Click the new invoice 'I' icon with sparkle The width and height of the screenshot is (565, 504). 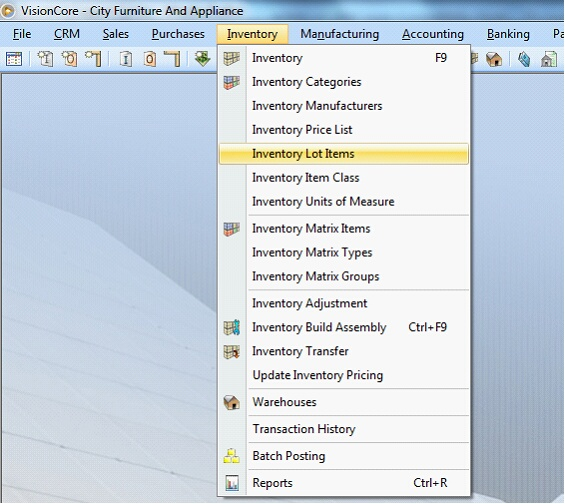[x=45, y=59]
